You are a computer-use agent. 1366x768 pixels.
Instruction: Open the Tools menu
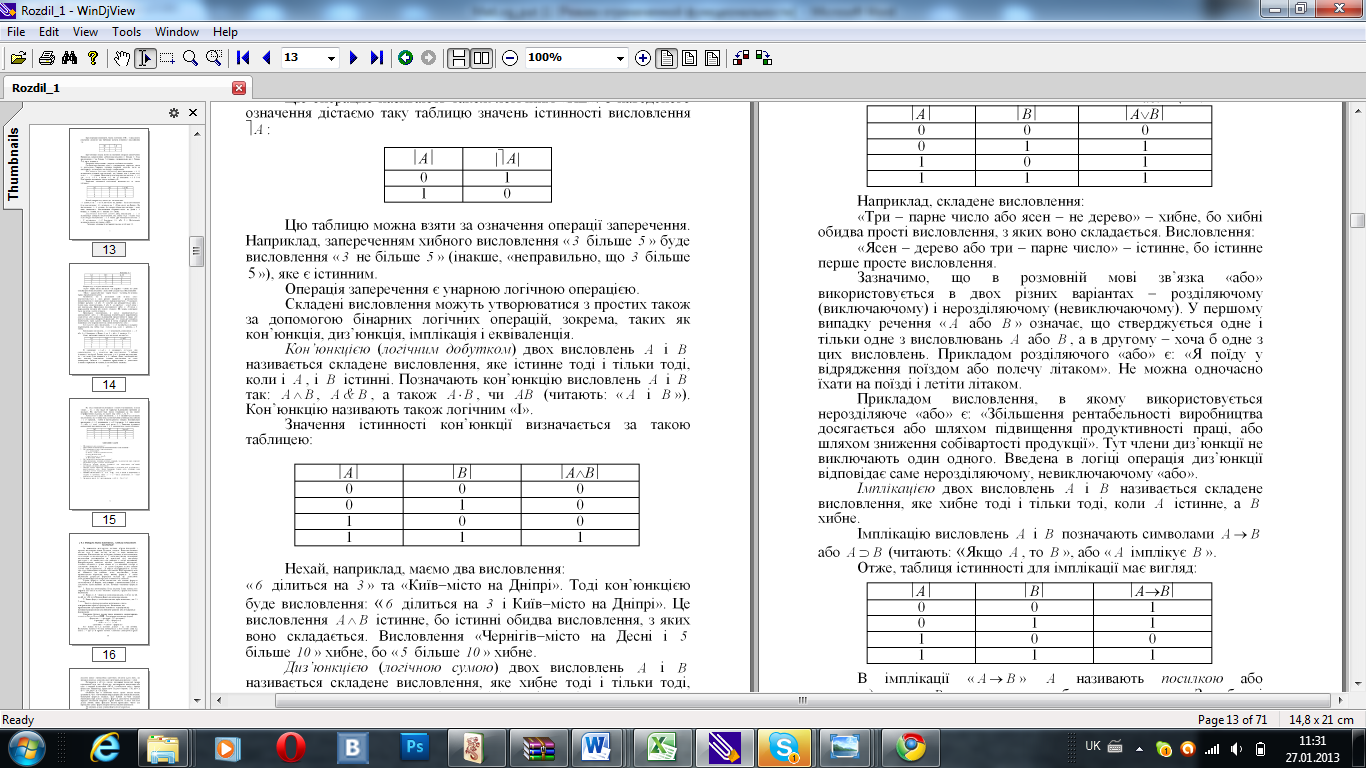point(126,32)
